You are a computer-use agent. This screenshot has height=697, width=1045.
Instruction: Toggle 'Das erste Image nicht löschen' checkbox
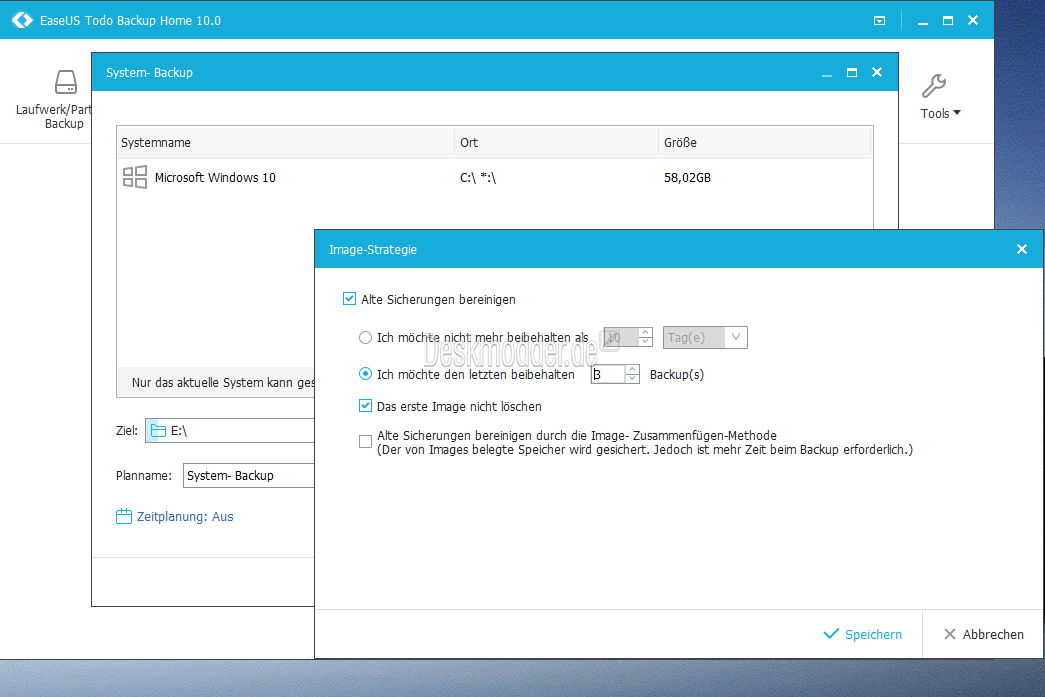(365, 406)
